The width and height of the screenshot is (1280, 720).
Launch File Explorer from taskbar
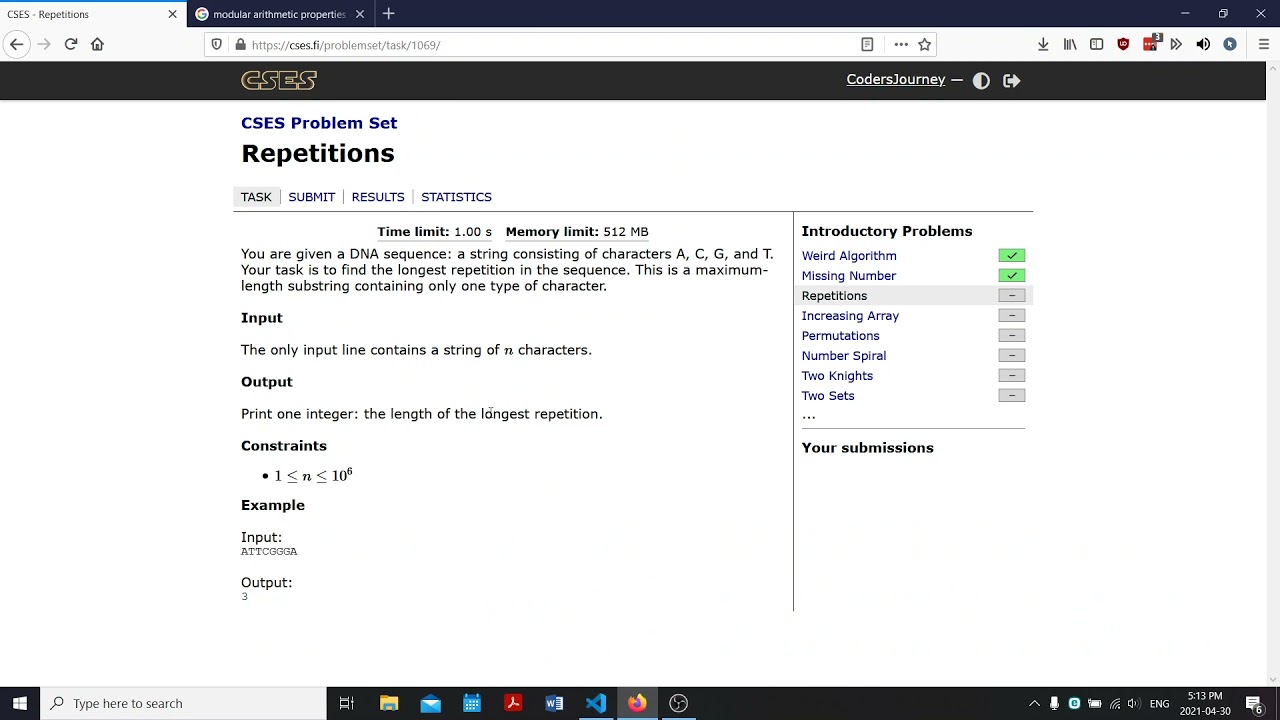click(389, 703)
